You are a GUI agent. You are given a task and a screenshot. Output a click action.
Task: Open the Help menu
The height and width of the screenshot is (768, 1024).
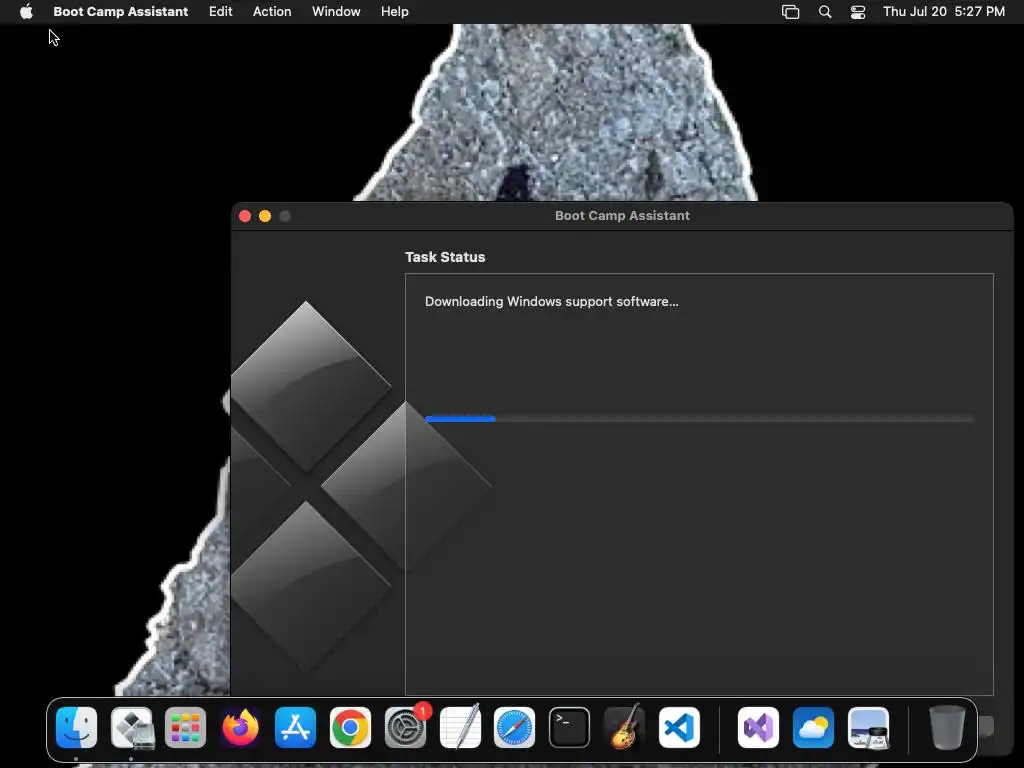pyautogui.click(x=395, y=12)
